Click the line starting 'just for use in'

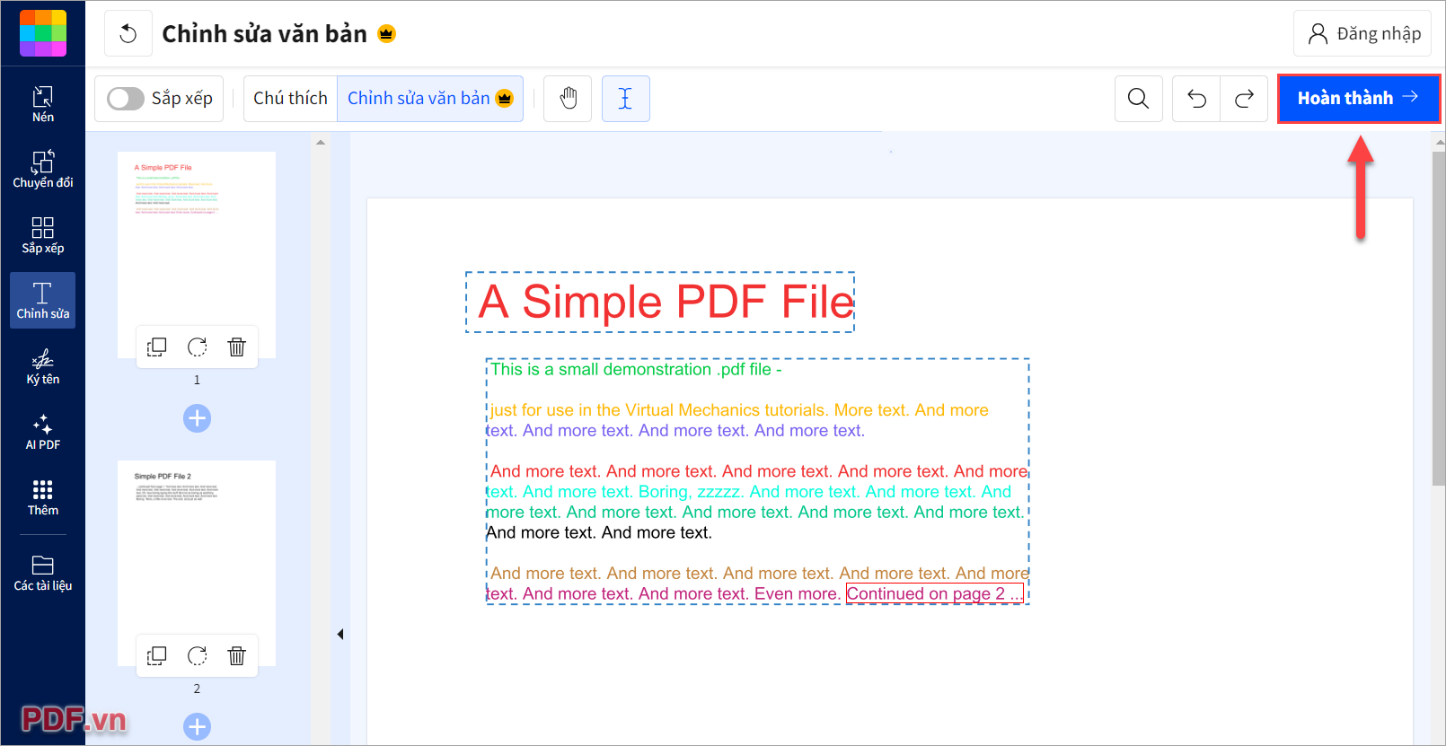tap(739, 410)
